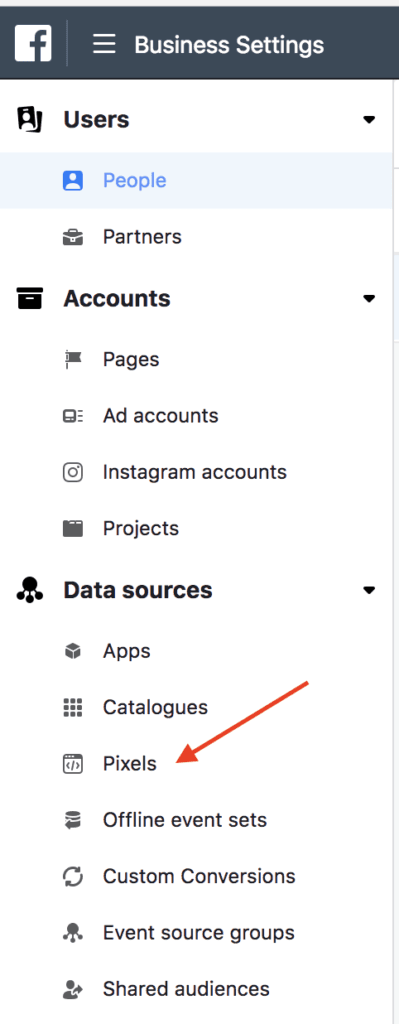Click the Instagram accounts camera icon
Image resolution: width=399 pixels, height=1024 pixels.
(x=72, y=472)
